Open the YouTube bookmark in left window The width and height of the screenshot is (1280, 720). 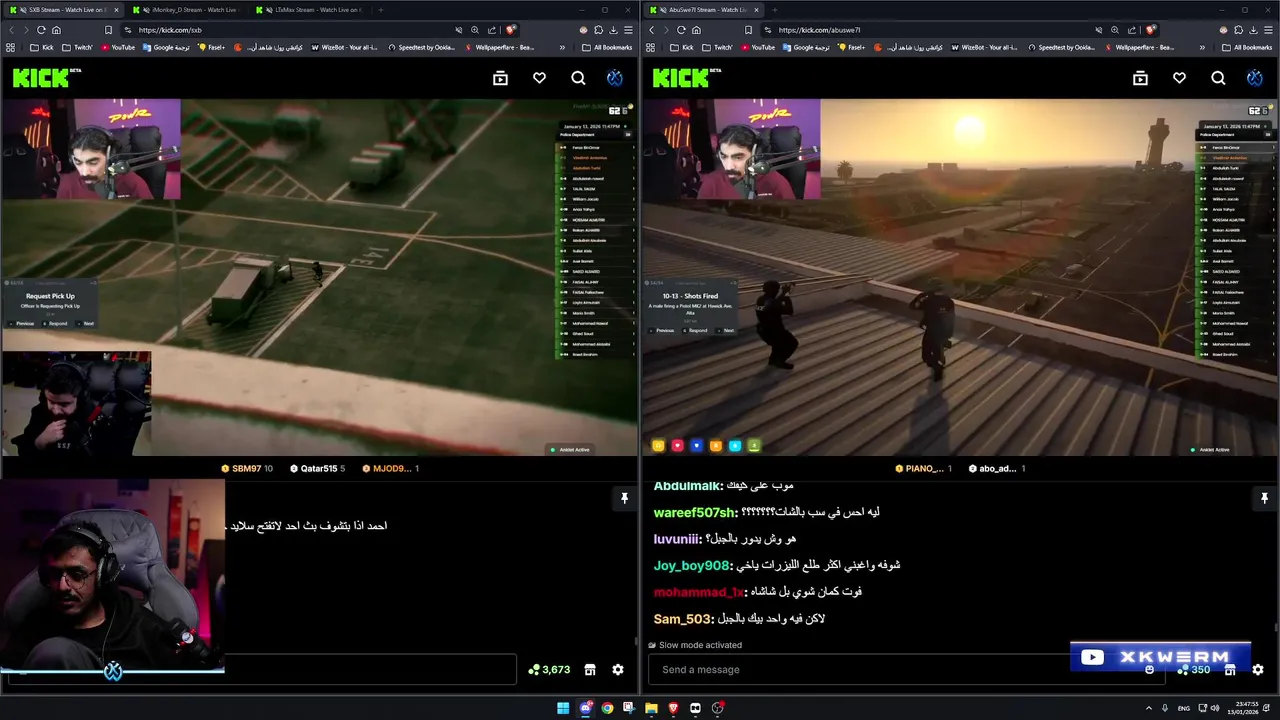[117, 47]
